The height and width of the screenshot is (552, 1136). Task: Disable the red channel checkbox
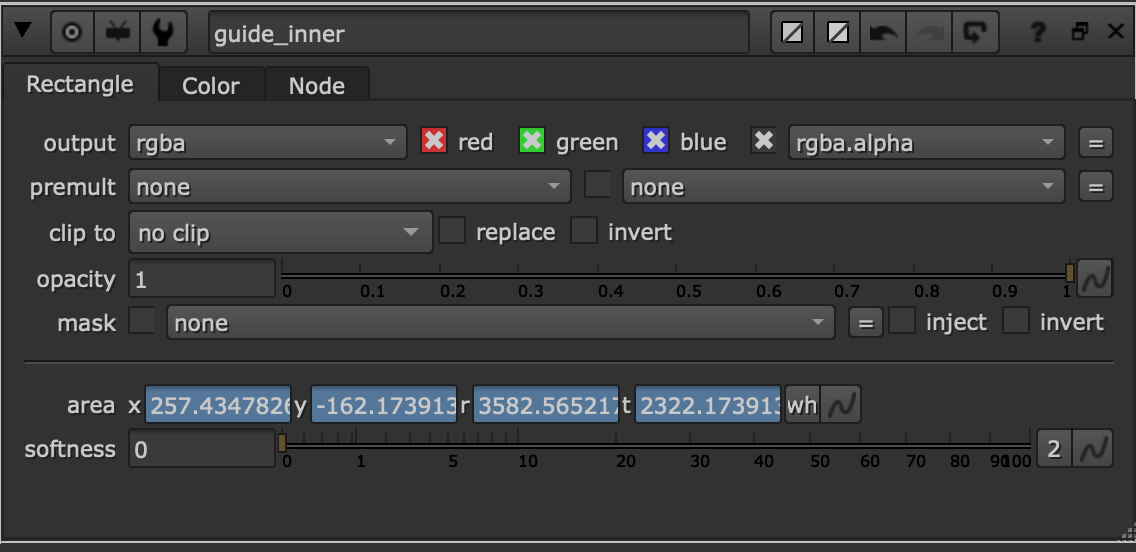point(433,142)
